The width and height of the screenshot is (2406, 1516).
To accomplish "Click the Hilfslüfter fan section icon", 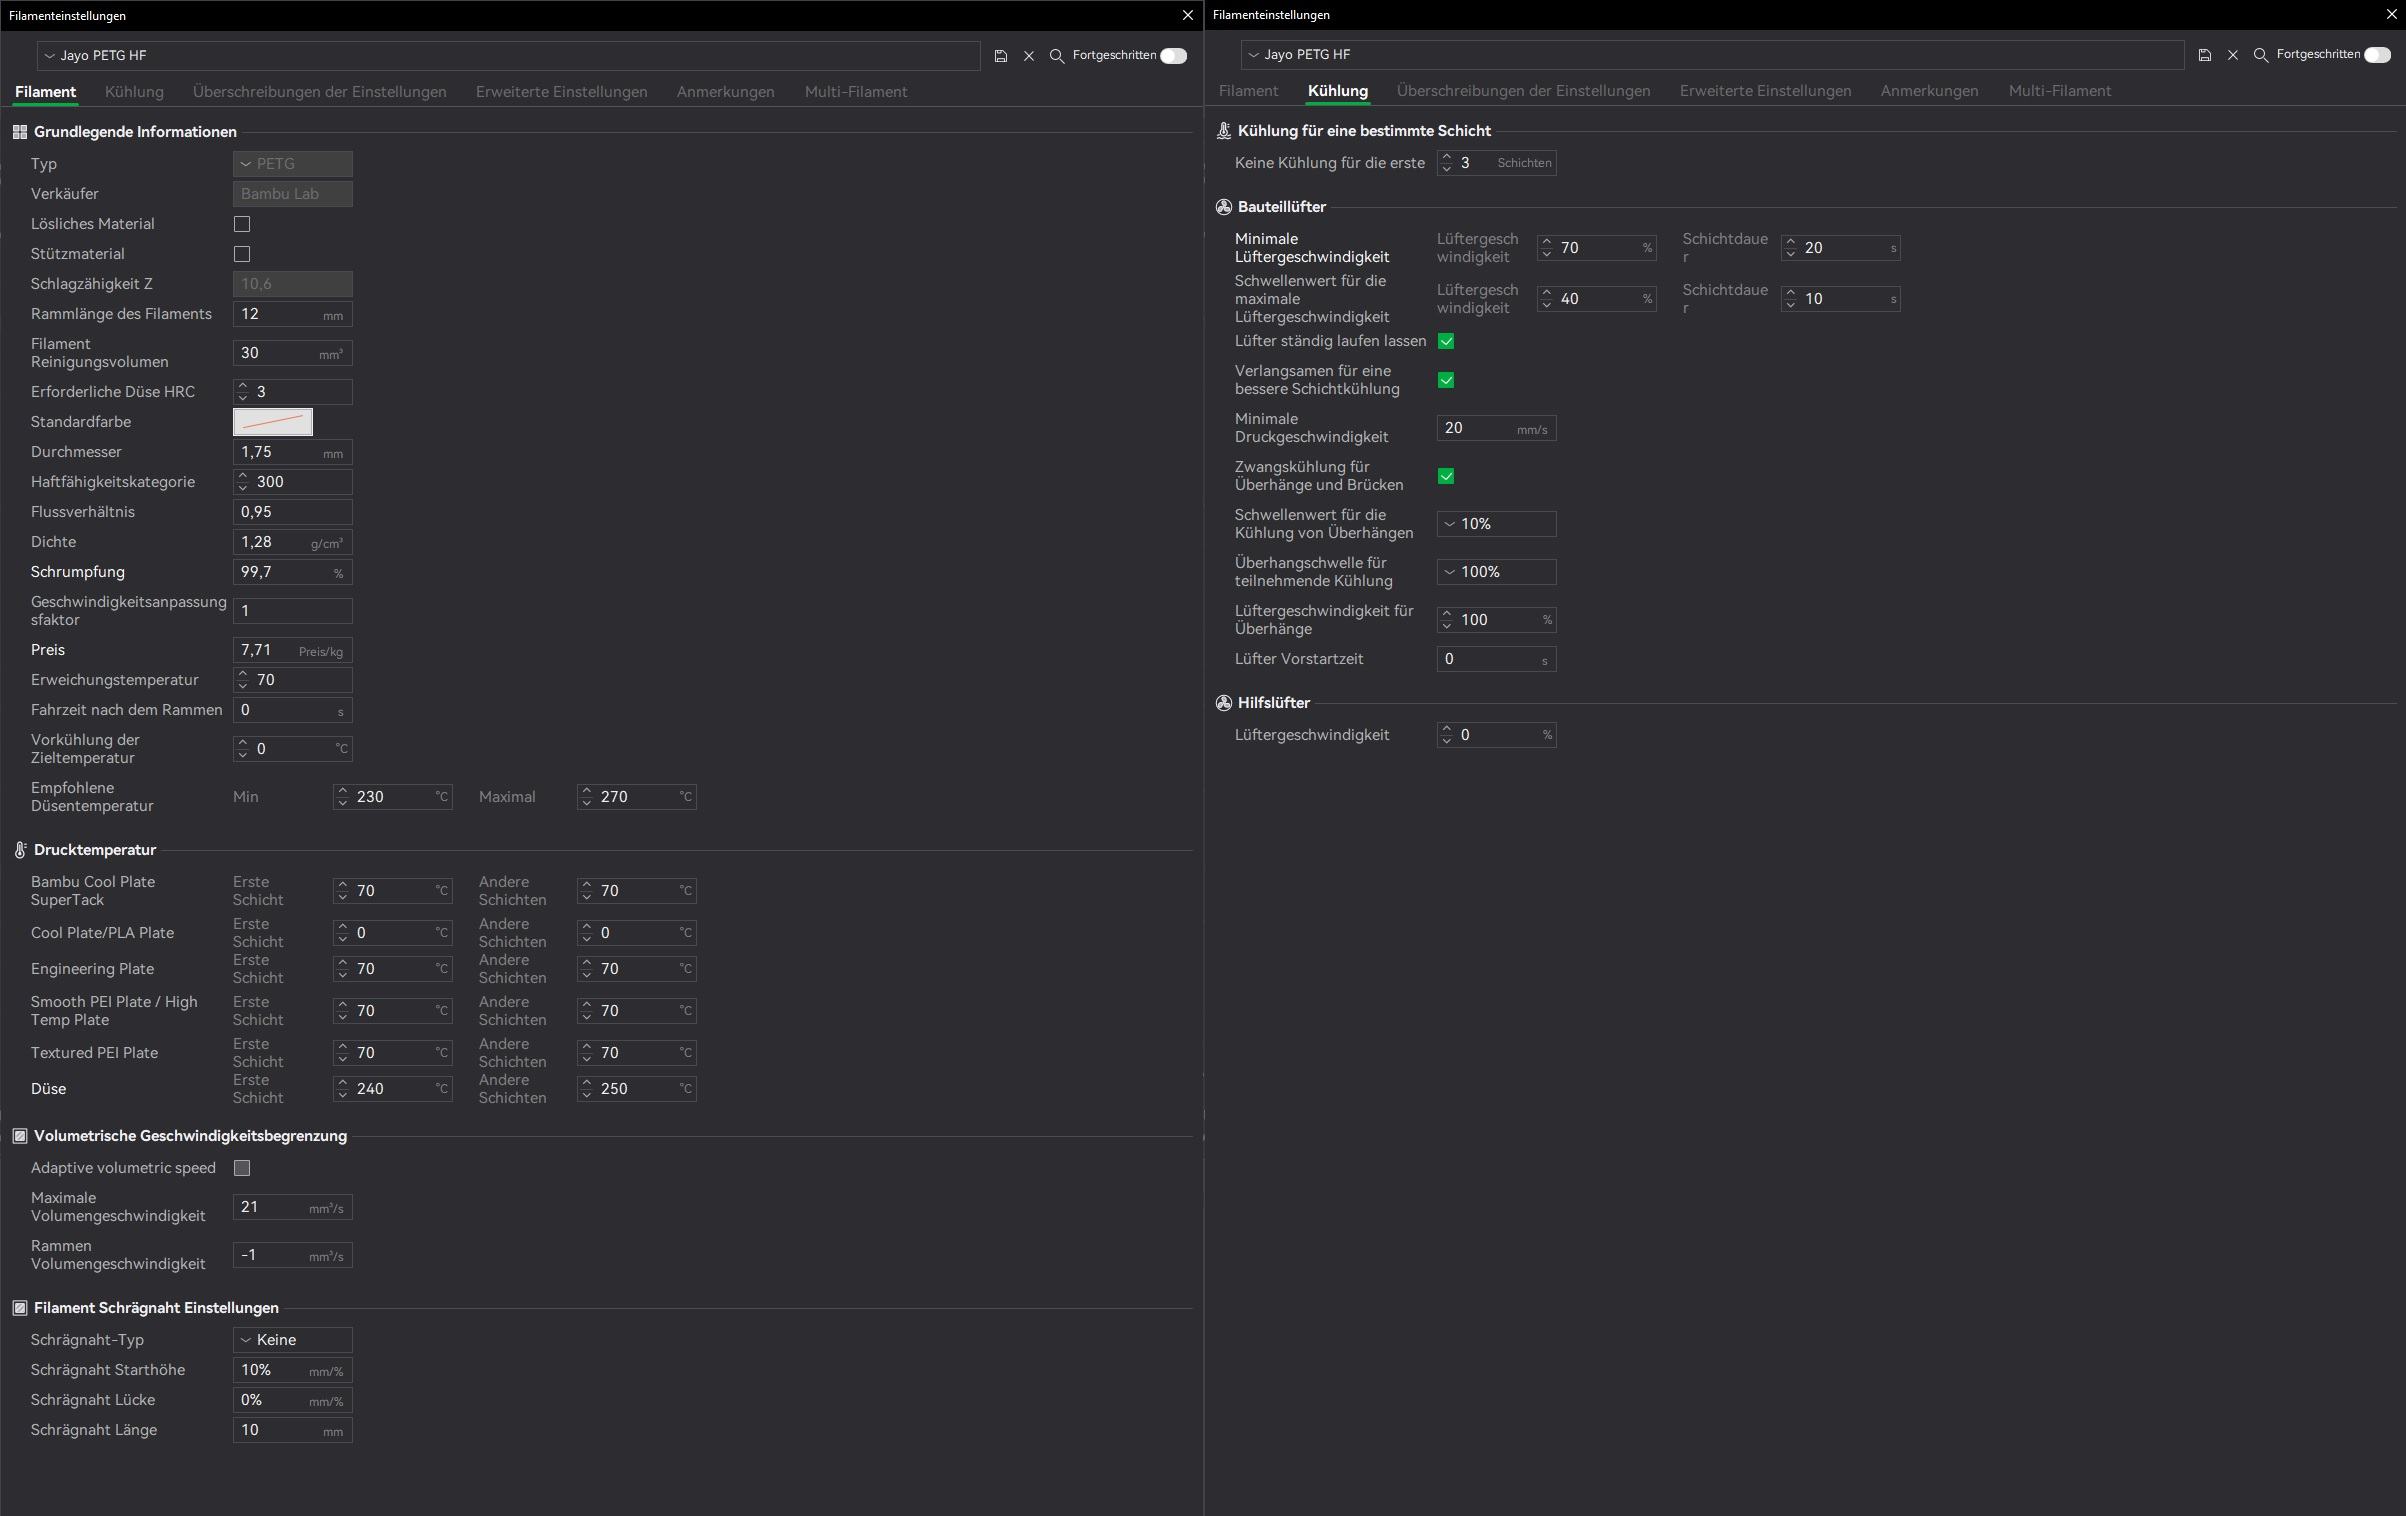I will click(1223, 703).
